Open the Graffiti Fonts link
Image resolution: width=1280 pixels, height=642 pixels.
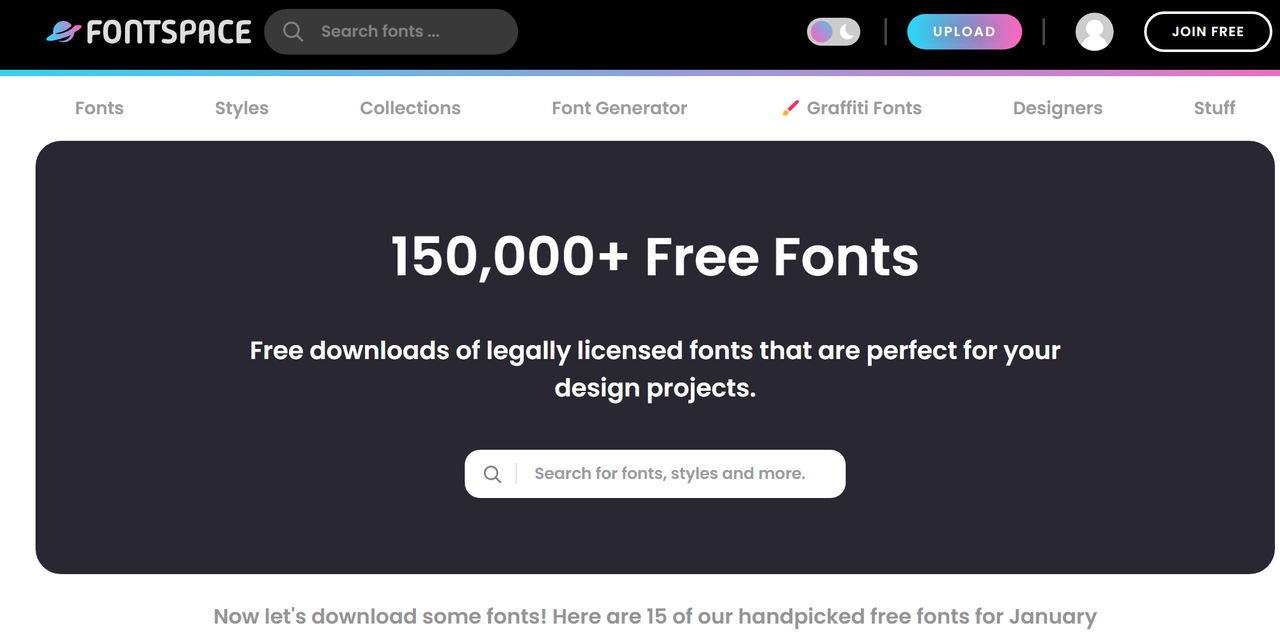click(864, 108)
